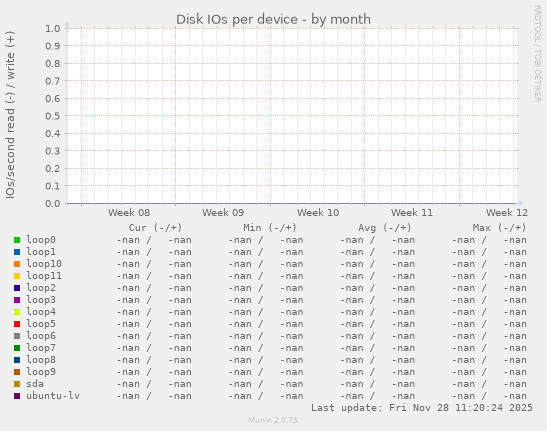Click the loop1 blue color swatch
547x431 pixels.
(17, 252)
